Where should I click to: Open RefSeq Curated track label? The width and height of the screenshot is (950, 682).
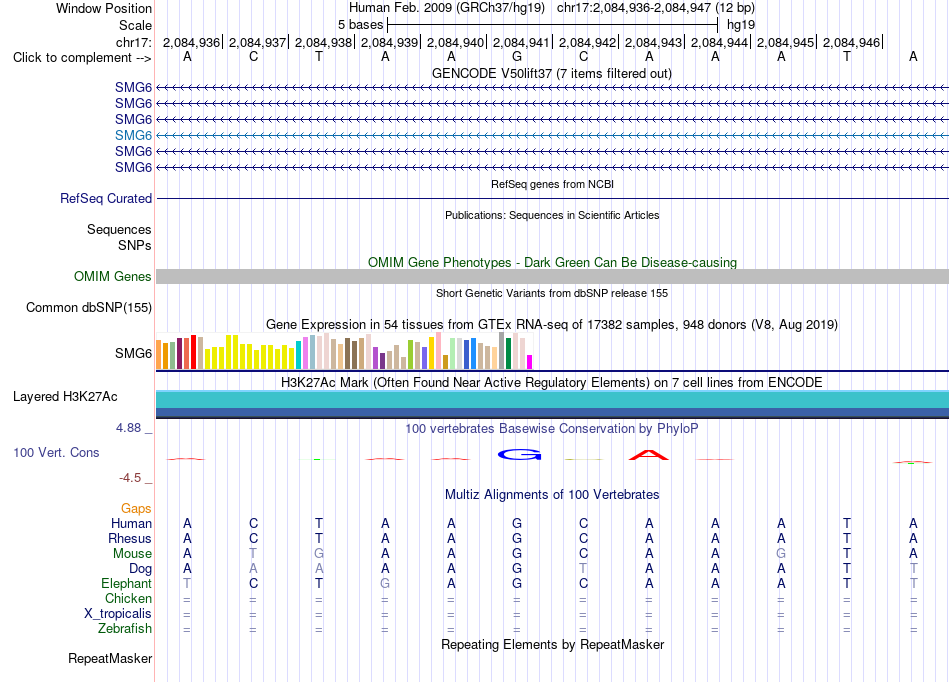click(106, 198)
